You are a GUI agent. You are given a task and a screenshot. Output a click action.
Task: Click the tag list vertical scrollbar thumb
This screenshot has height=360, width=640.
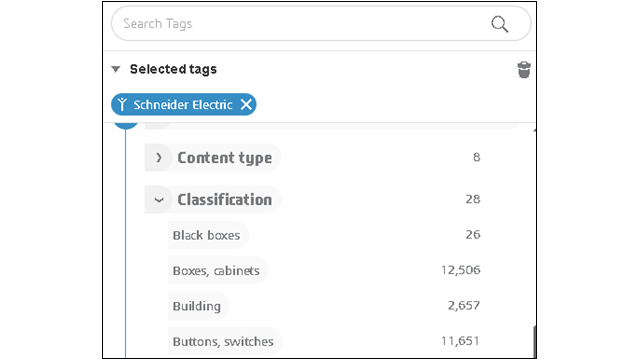pos(534,342)
